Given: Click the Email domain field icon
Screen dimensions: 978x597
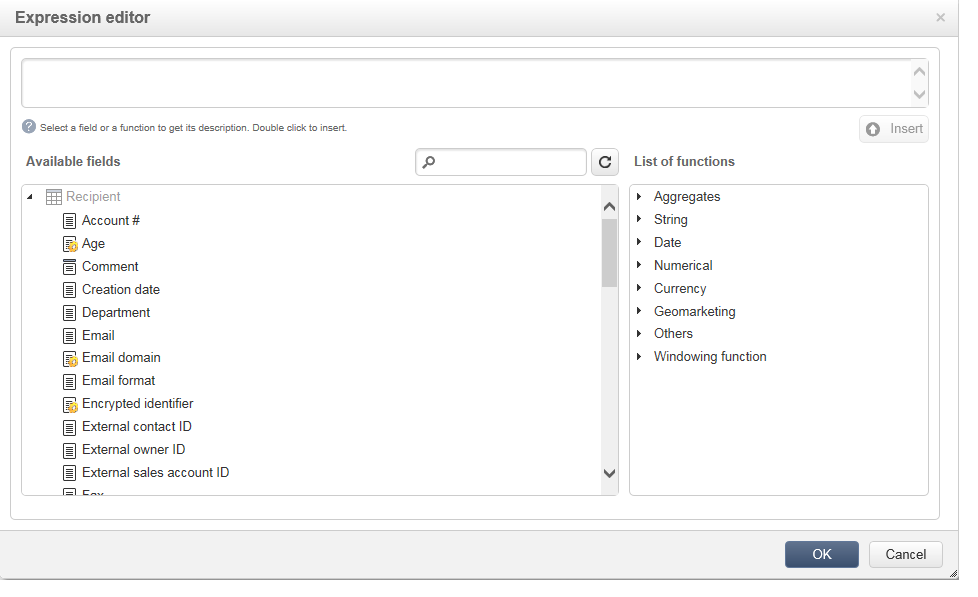Looking at the screenshot, I should point(70,358).
